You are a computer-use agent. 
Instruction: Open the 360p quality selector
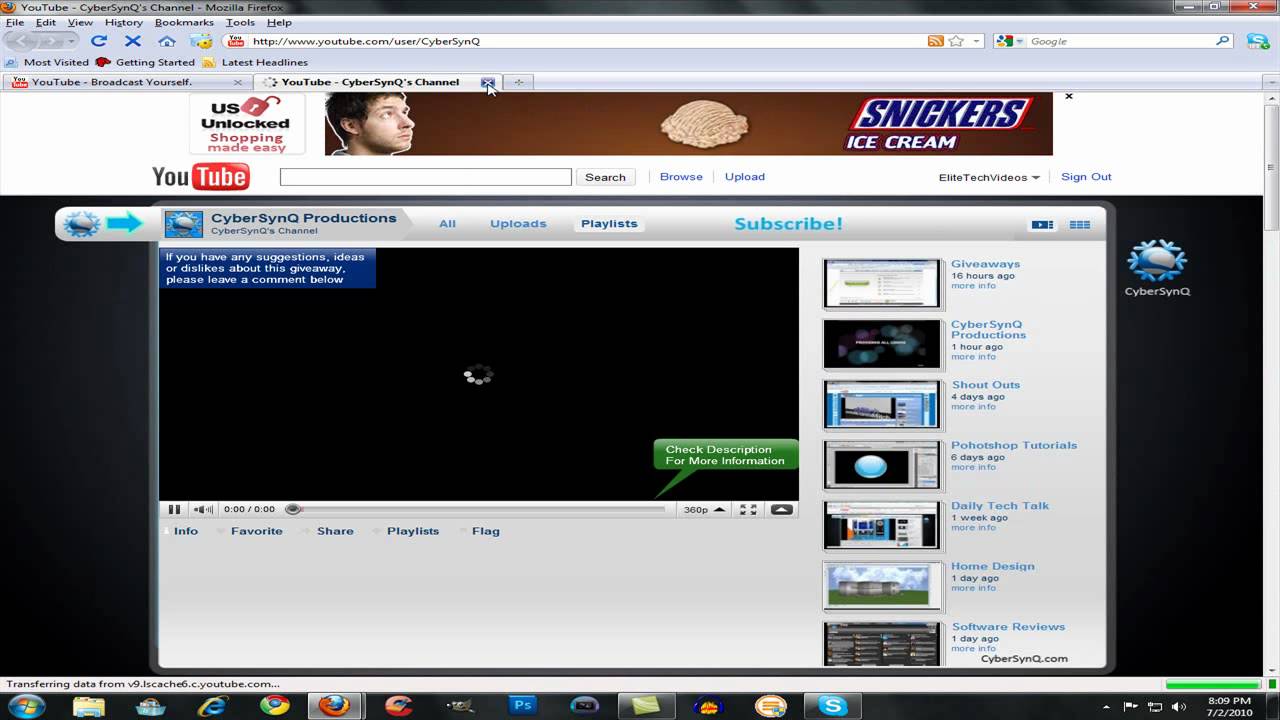704,509
